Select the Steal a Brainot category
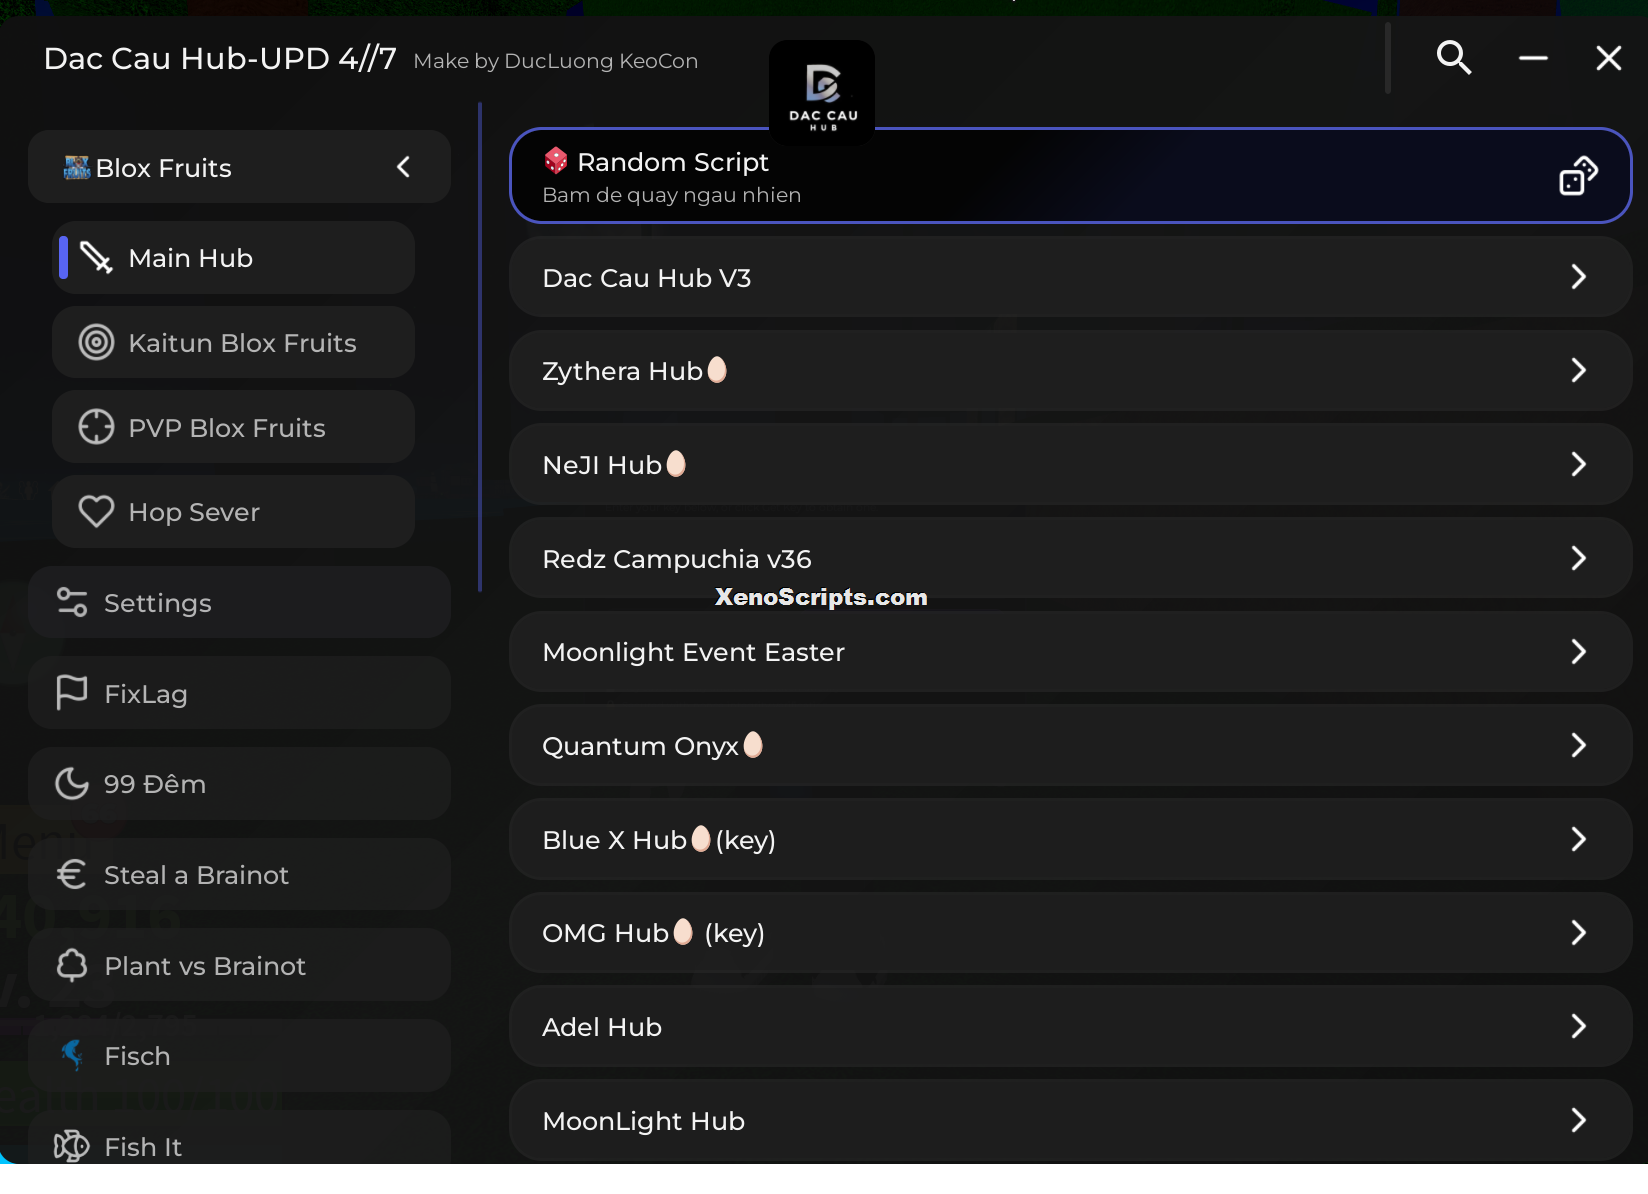This screenshot has height=1194, width=1648. [239, 874]
